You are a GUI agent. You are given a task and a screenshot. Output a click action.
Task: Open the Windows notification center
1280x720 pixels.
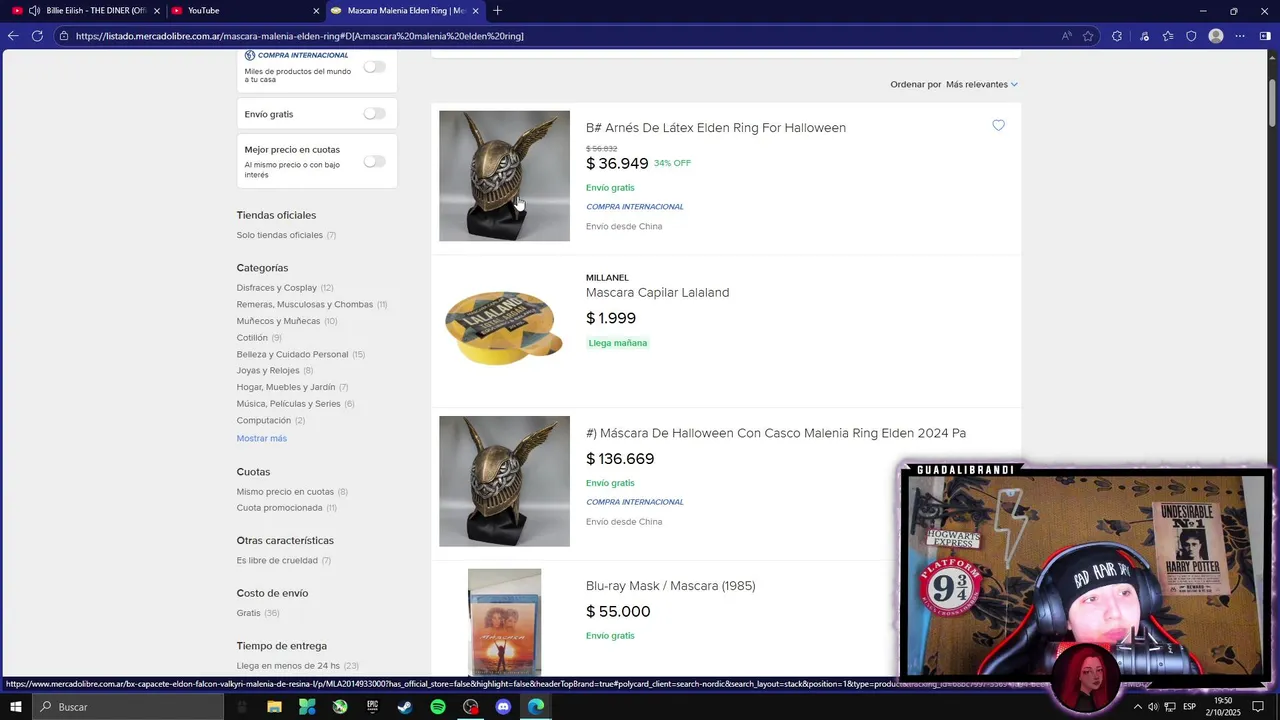[x=1258, y=707]
